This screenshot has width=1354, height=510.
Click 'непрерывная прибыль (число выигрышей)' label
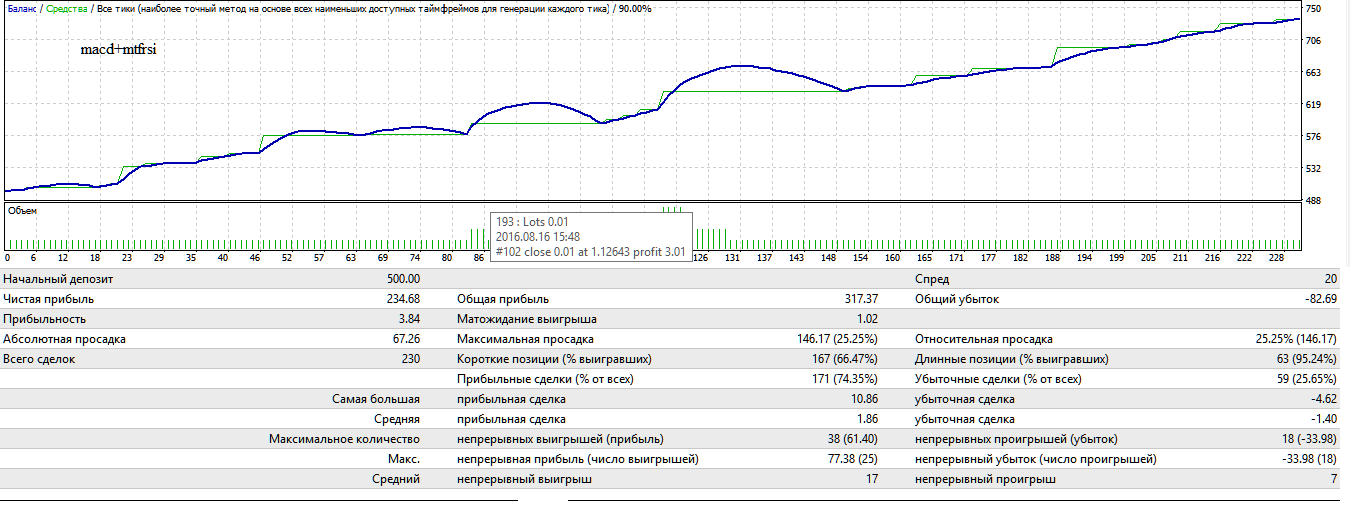tap(578, 459)
